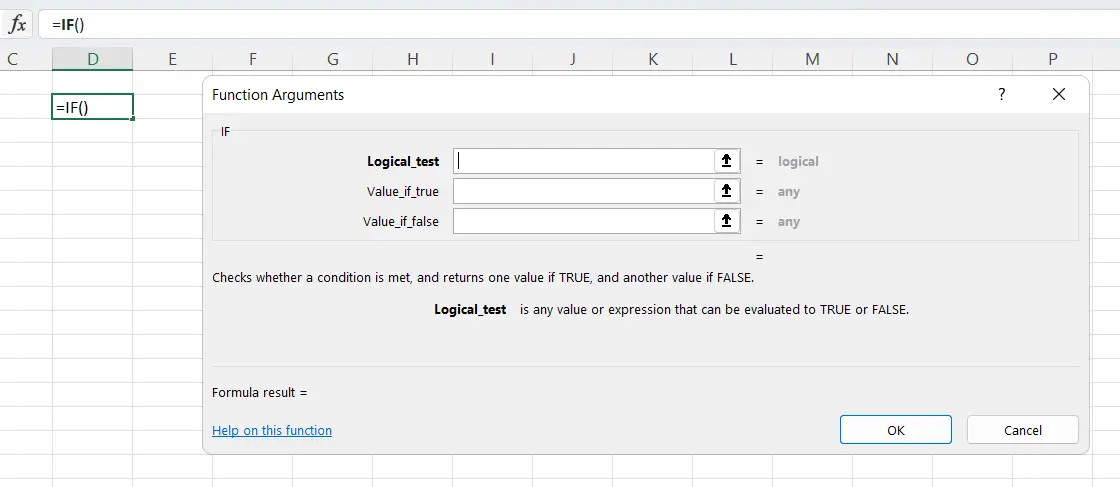
Task: Click inside the Logical_test input field
Action: (x=583, y=161)
